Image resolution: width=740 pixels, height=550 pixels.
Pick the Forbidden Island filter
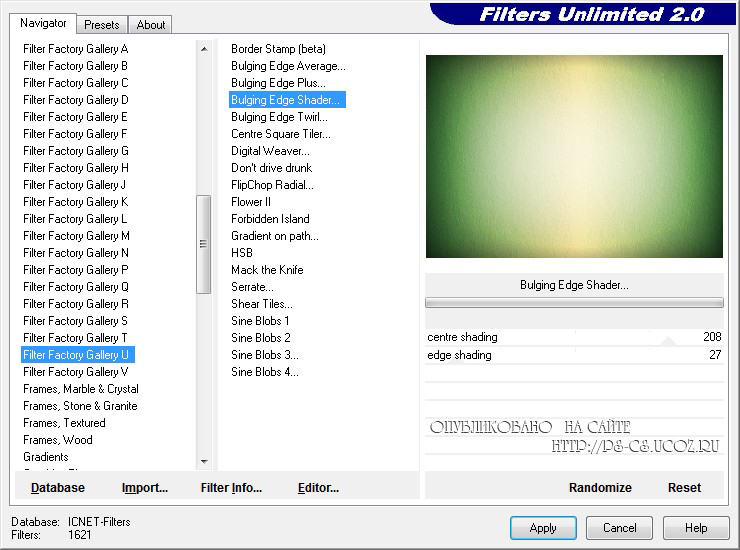point(270,219)
